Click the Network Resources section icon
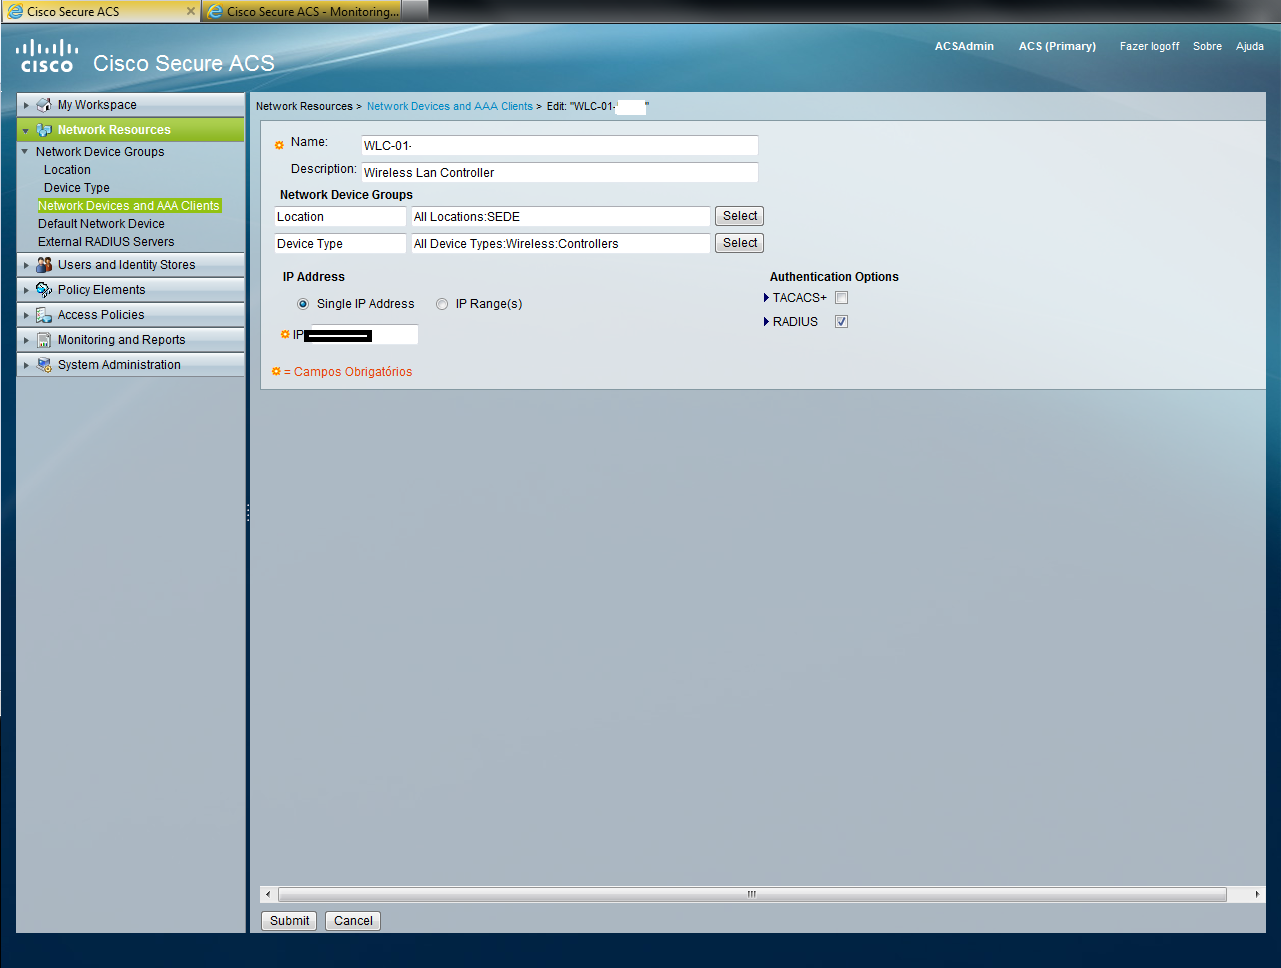Screen dimensions: 1281x968 44,130
